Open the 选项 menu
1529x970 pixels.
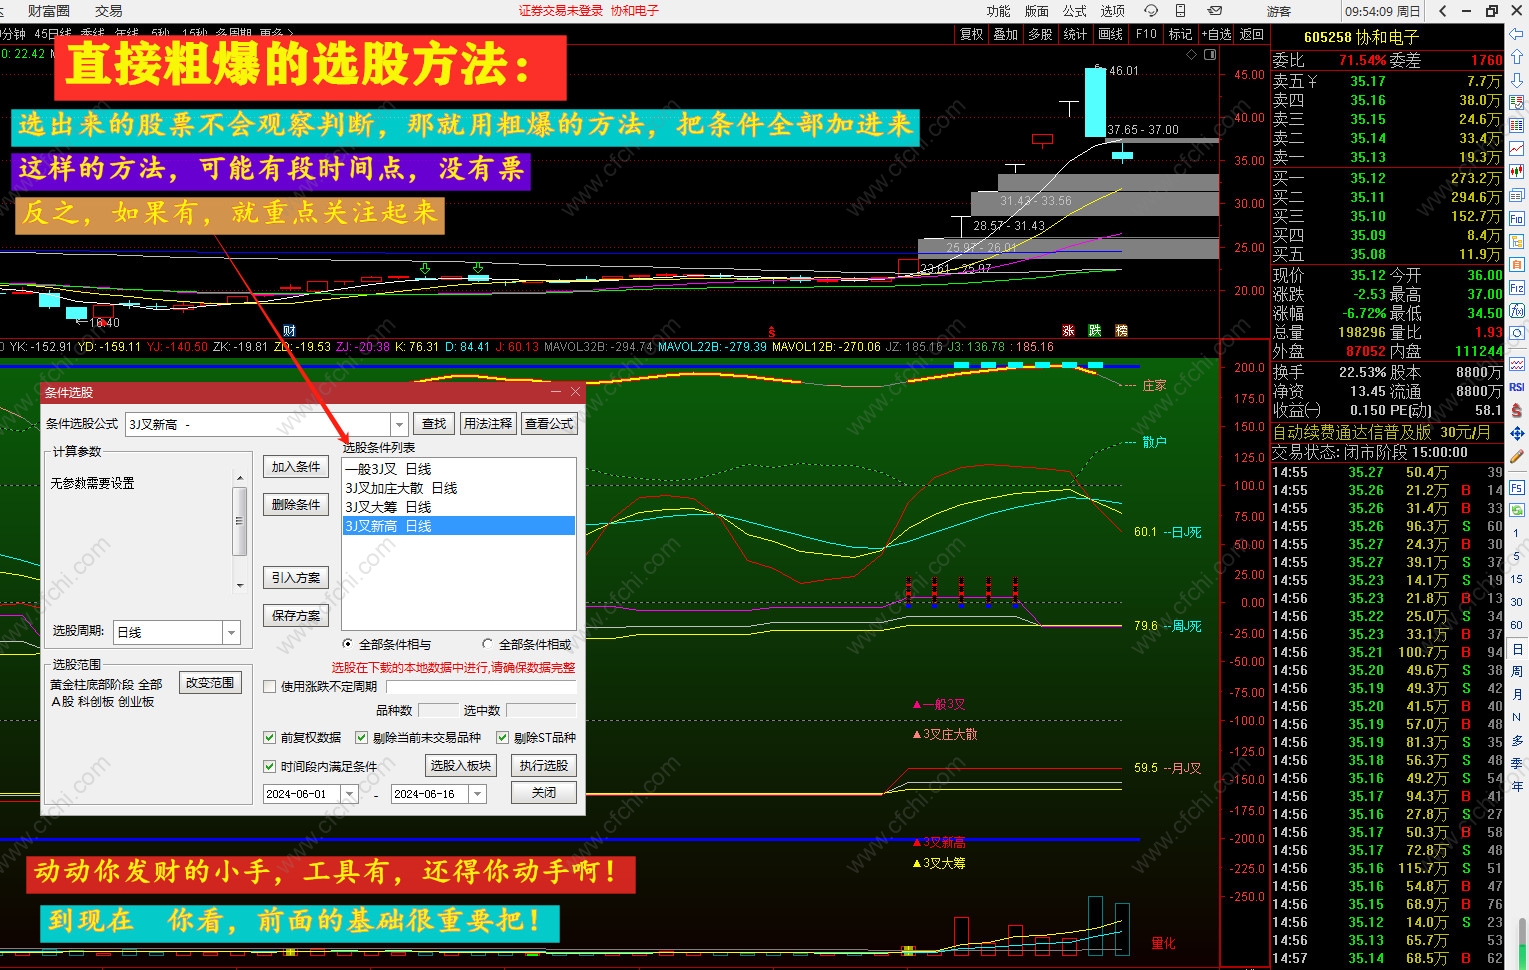(1113, 11)
